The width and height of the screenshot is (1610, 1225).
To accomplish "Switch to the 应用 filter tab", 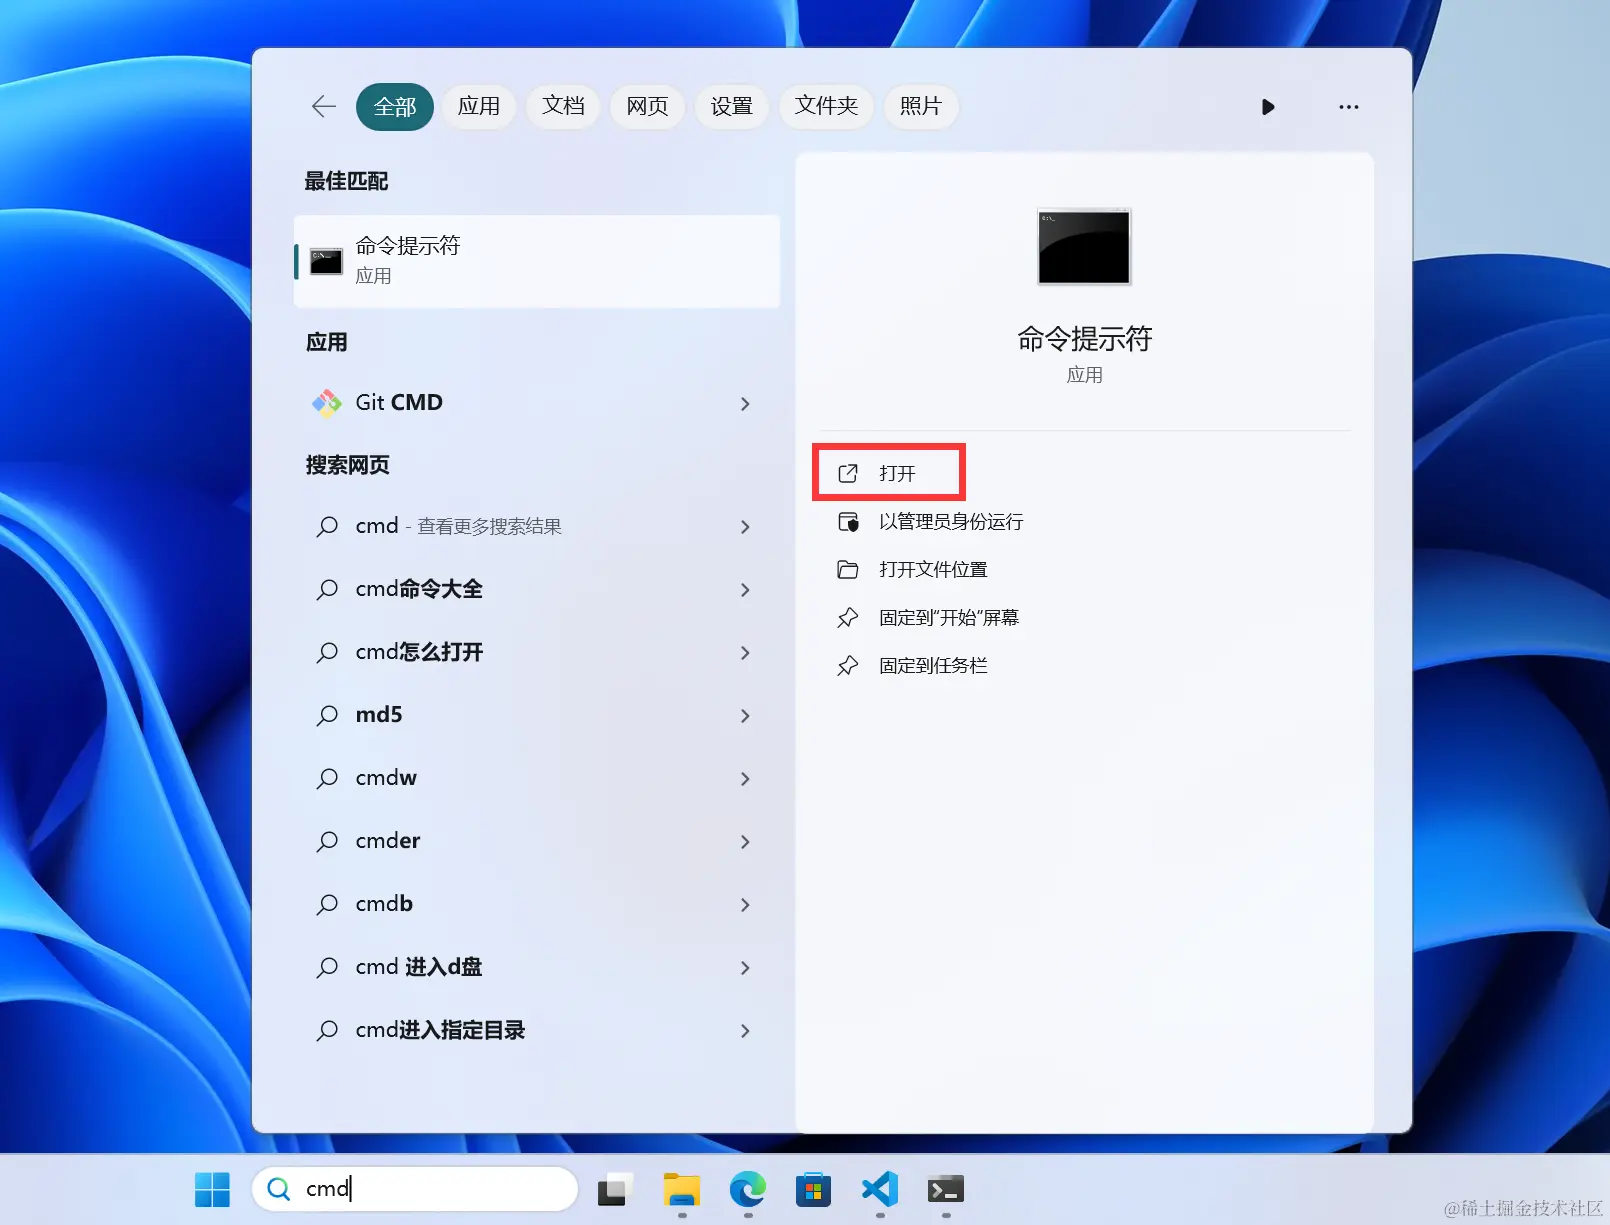I will [x=479, y=106].
